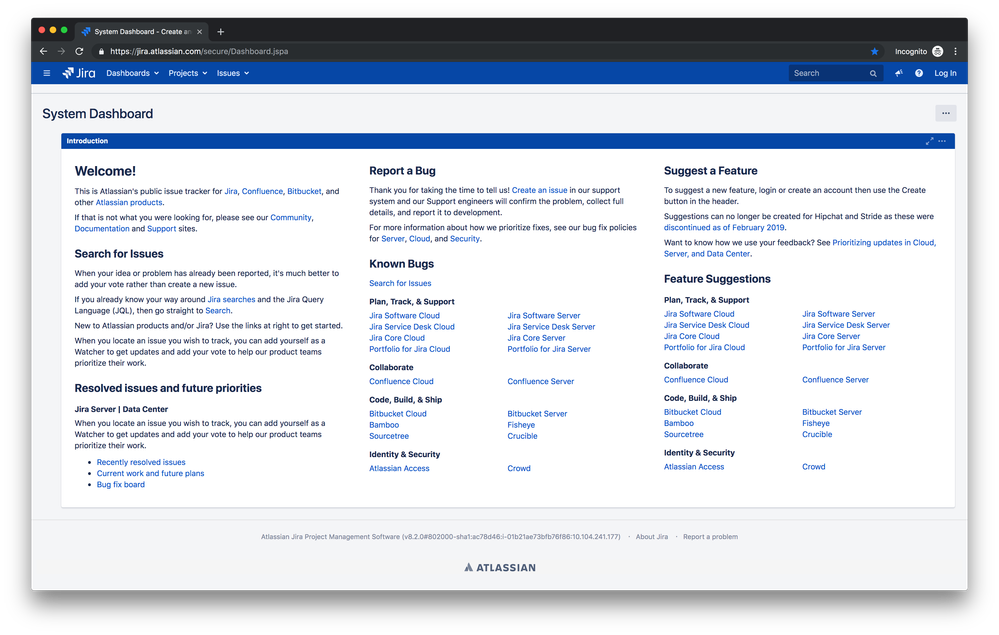Open discontinued as of February 2019 link
The image size is (999, 635).
click(724, 227)
